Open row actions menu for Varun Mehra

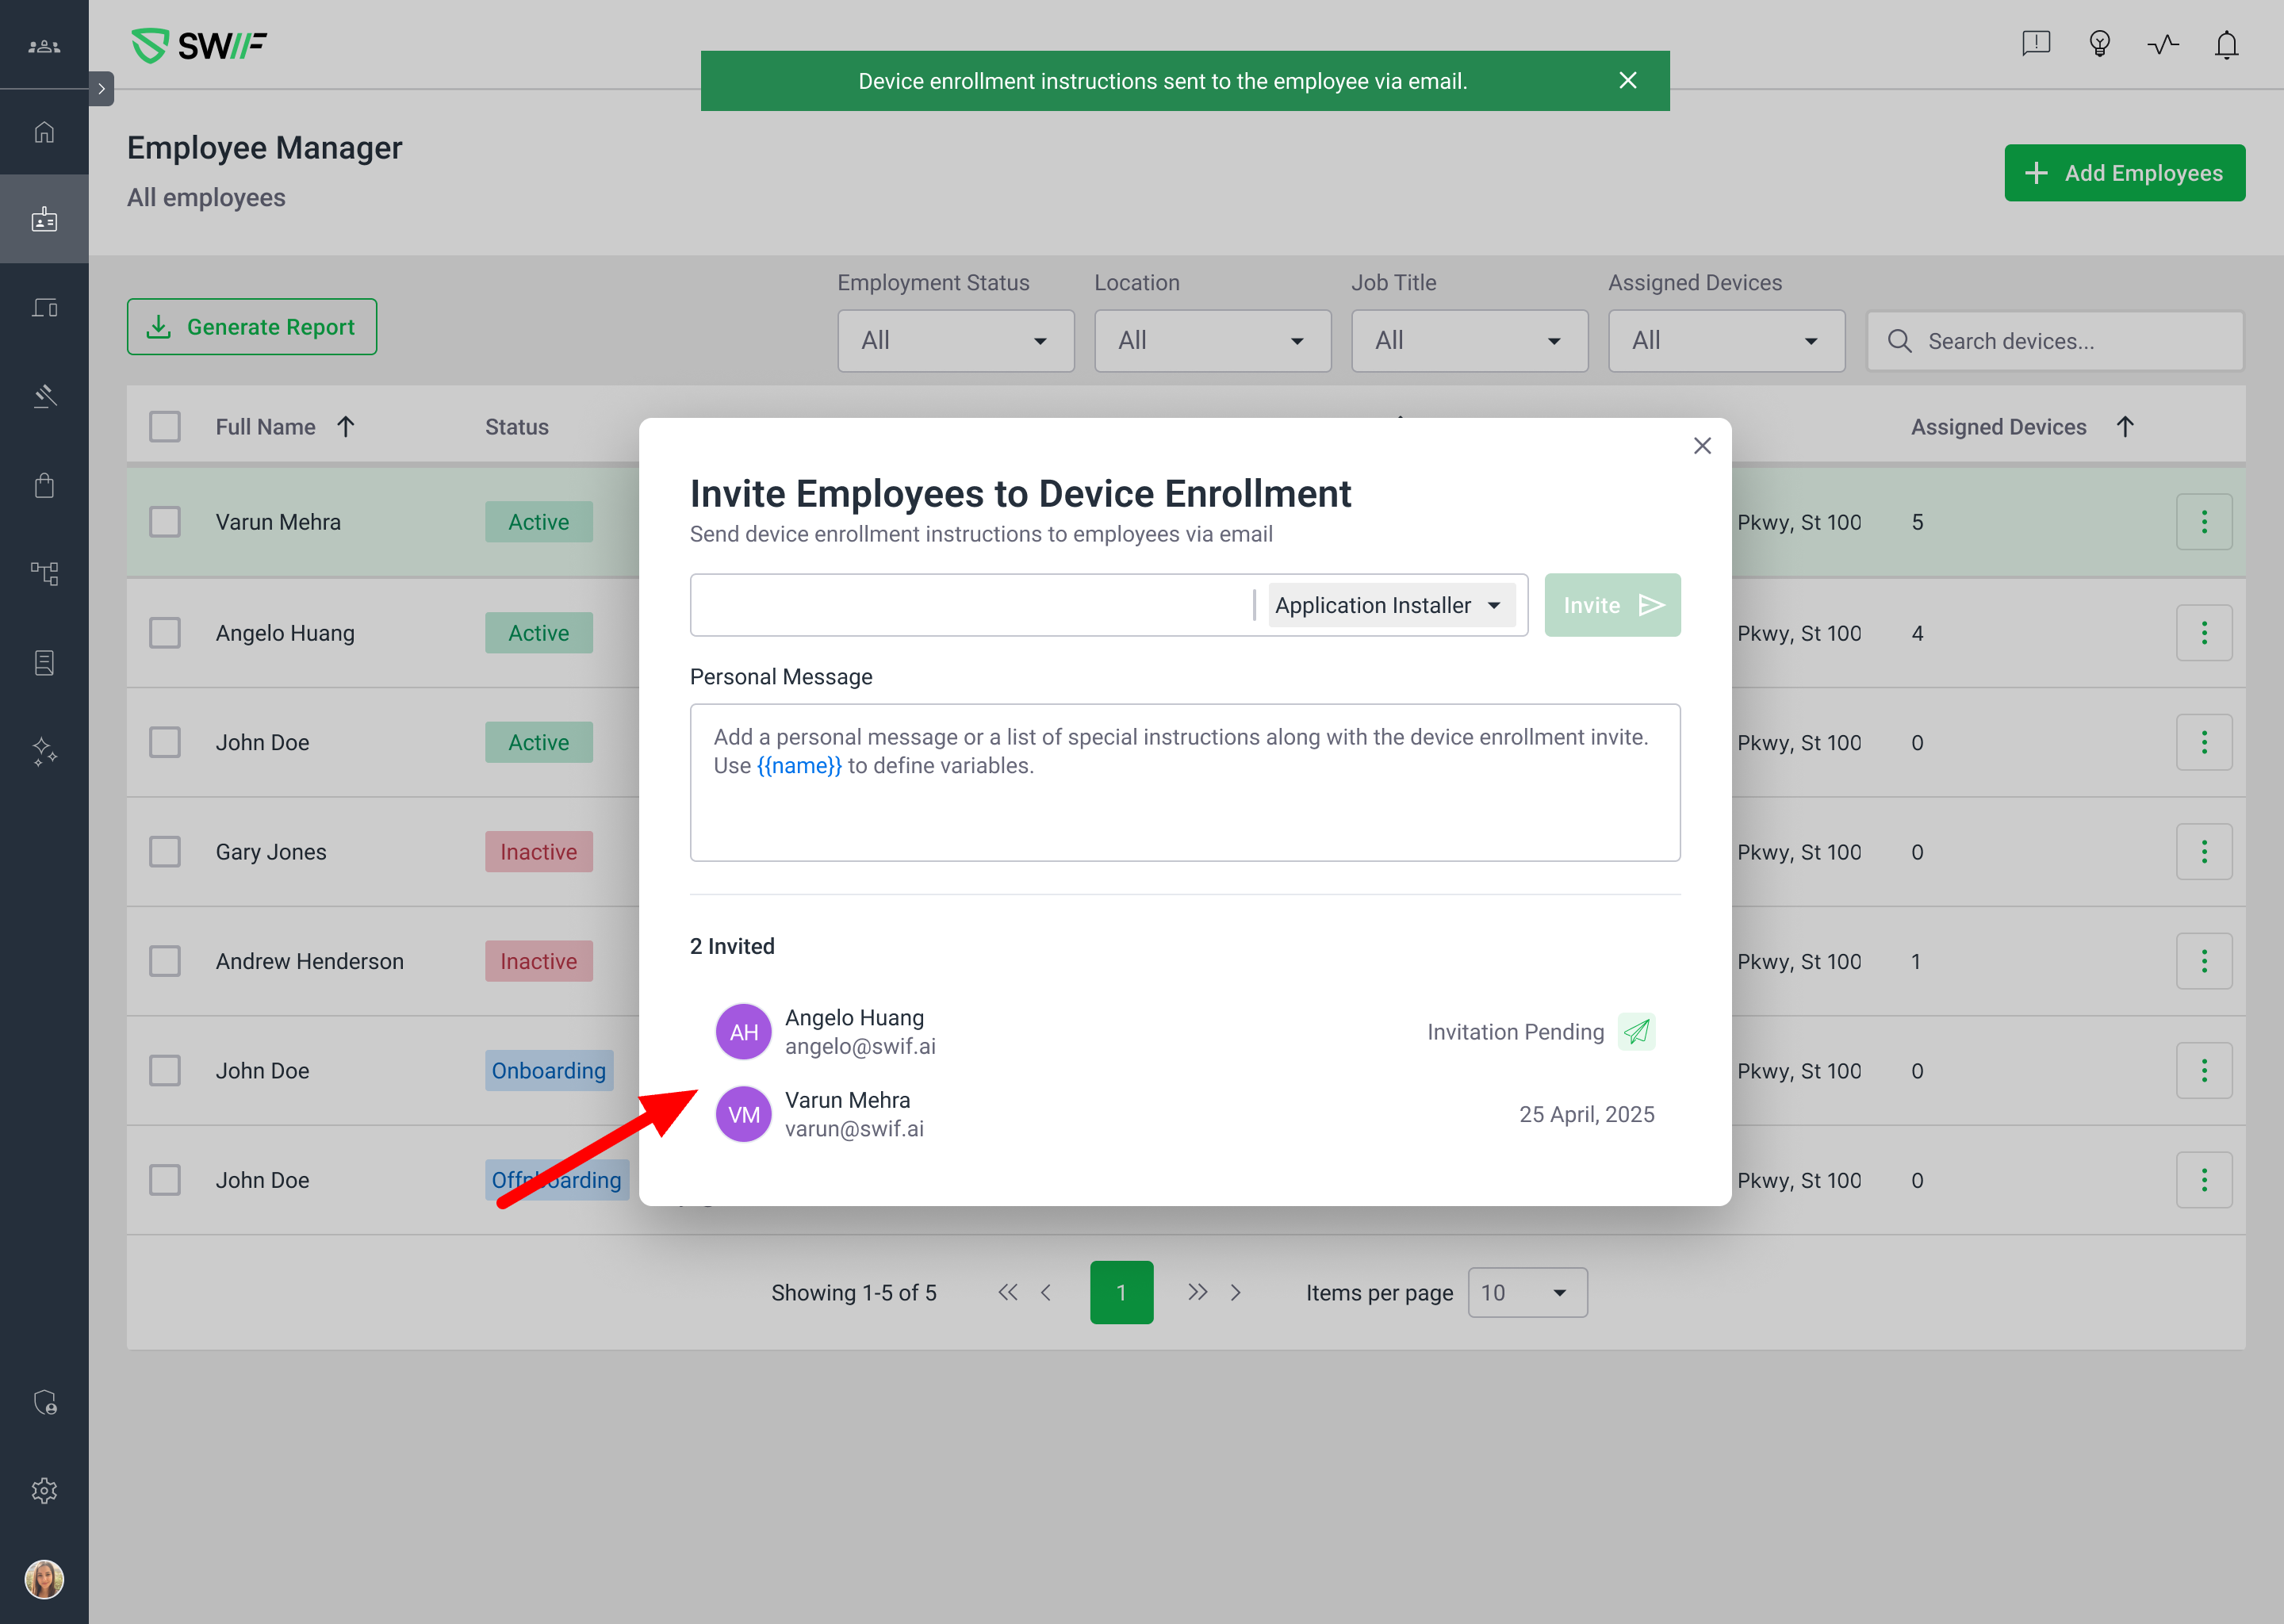2203,522
